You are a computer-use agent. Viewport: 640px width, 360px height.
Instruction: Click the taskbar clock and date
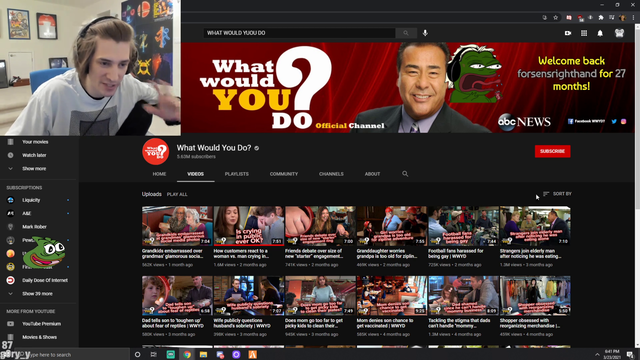pyautogui.click(x=612, y=354)
